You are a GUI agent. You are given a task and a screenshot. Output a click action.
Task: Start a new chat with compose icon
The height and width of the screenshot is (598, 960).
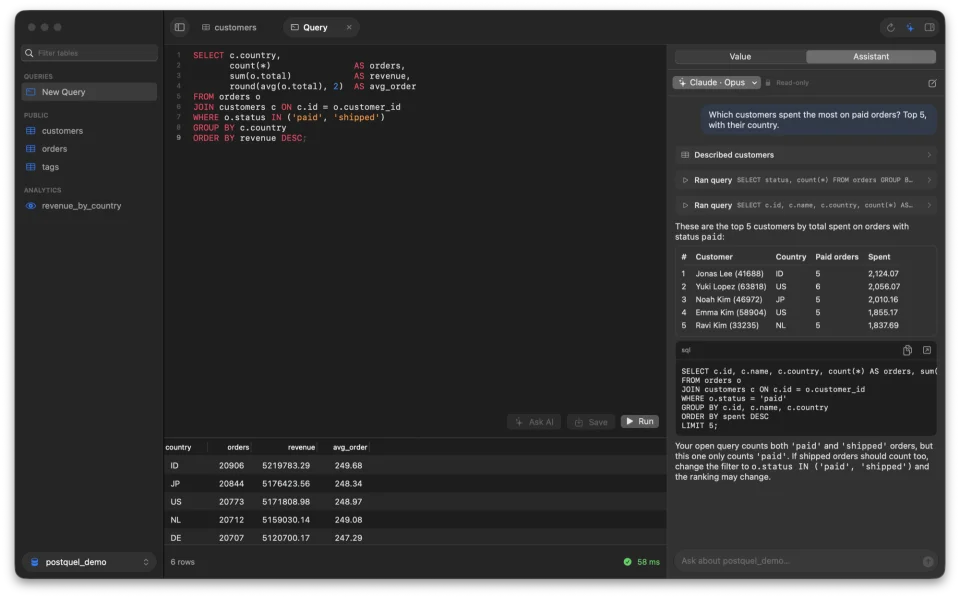point(932,83)
